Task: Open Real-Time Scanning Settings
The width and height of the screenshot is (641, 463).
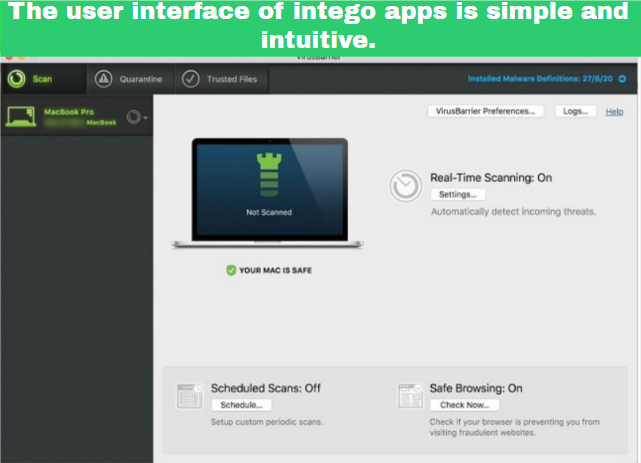Action: [458, 194]
